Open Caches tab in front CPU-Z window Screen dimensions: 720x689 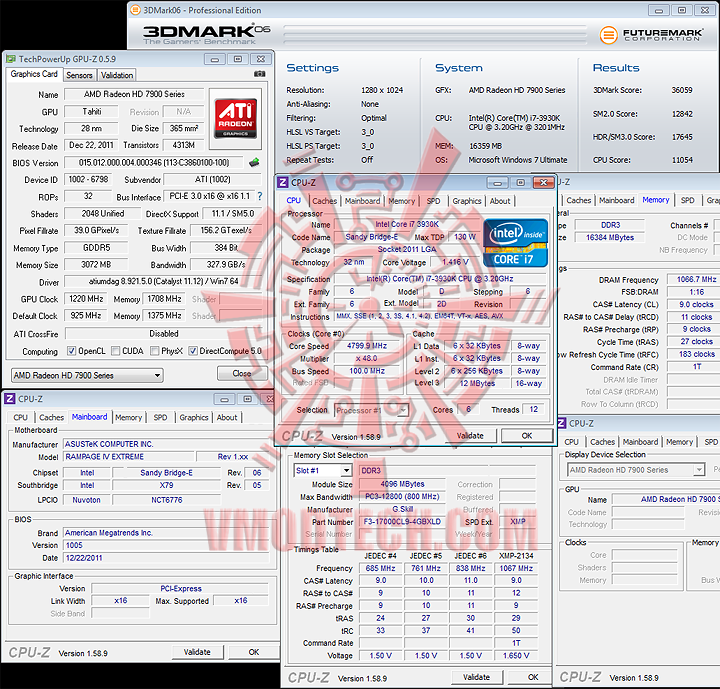coord(325,201)
